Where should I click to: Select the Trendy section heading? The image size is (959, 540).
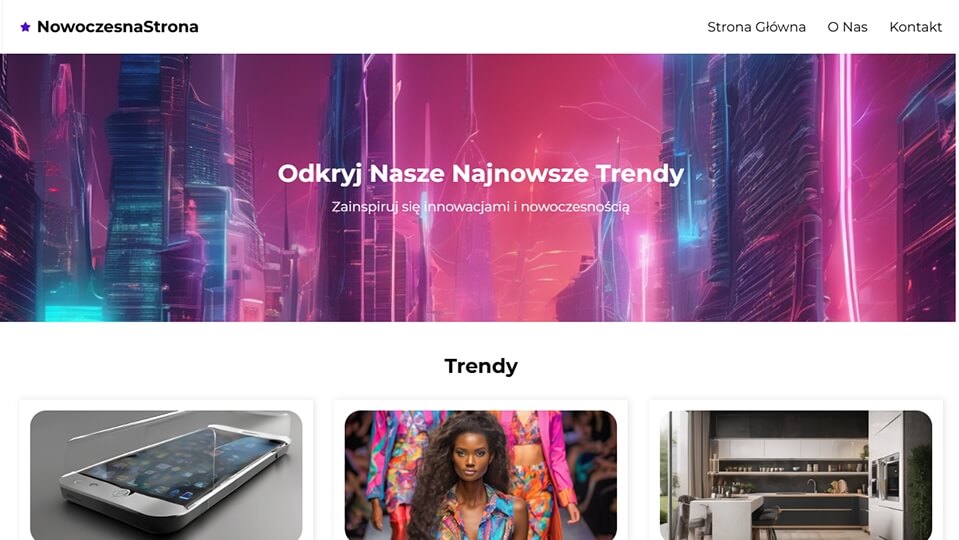481,366
